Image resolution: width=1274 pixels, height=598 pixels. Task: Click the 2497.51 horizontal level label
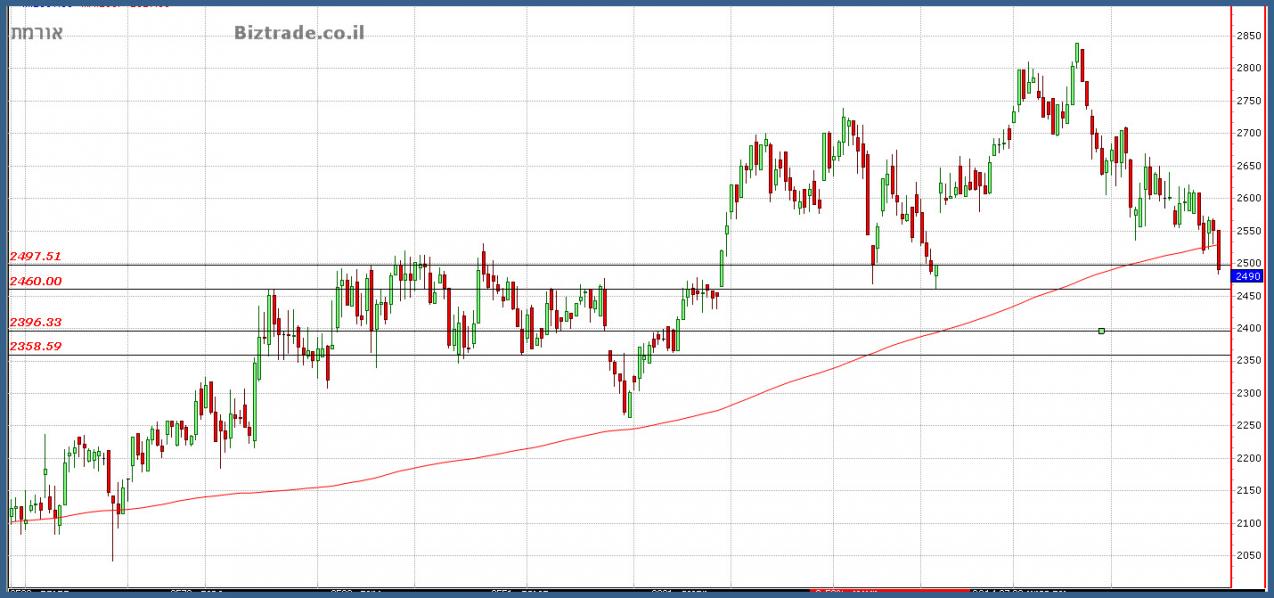pos(36,257)
